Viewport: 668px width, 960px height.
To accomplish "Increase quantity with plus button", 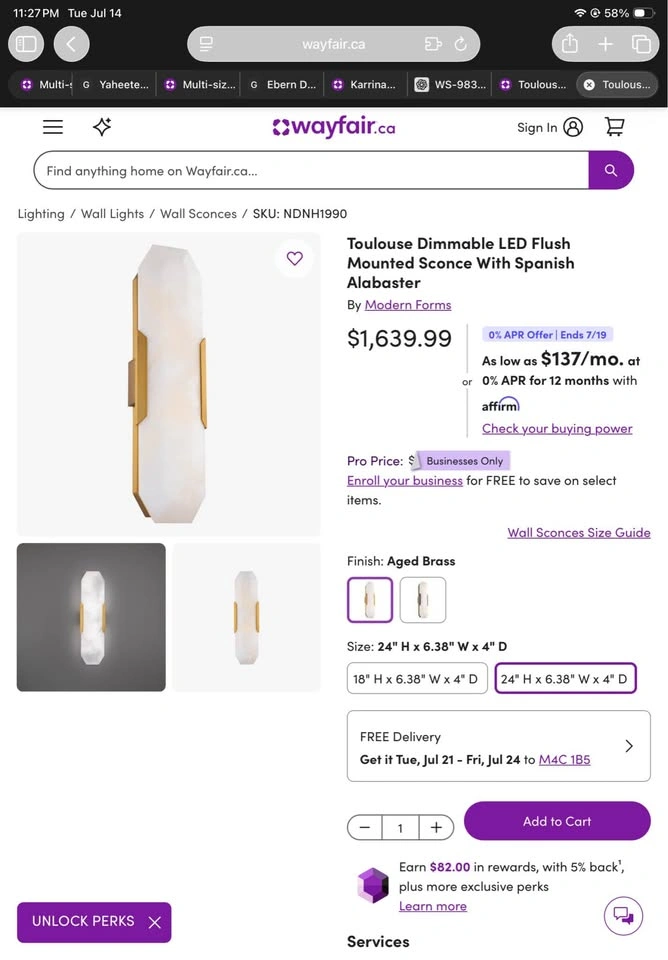I will click(436, 828).
